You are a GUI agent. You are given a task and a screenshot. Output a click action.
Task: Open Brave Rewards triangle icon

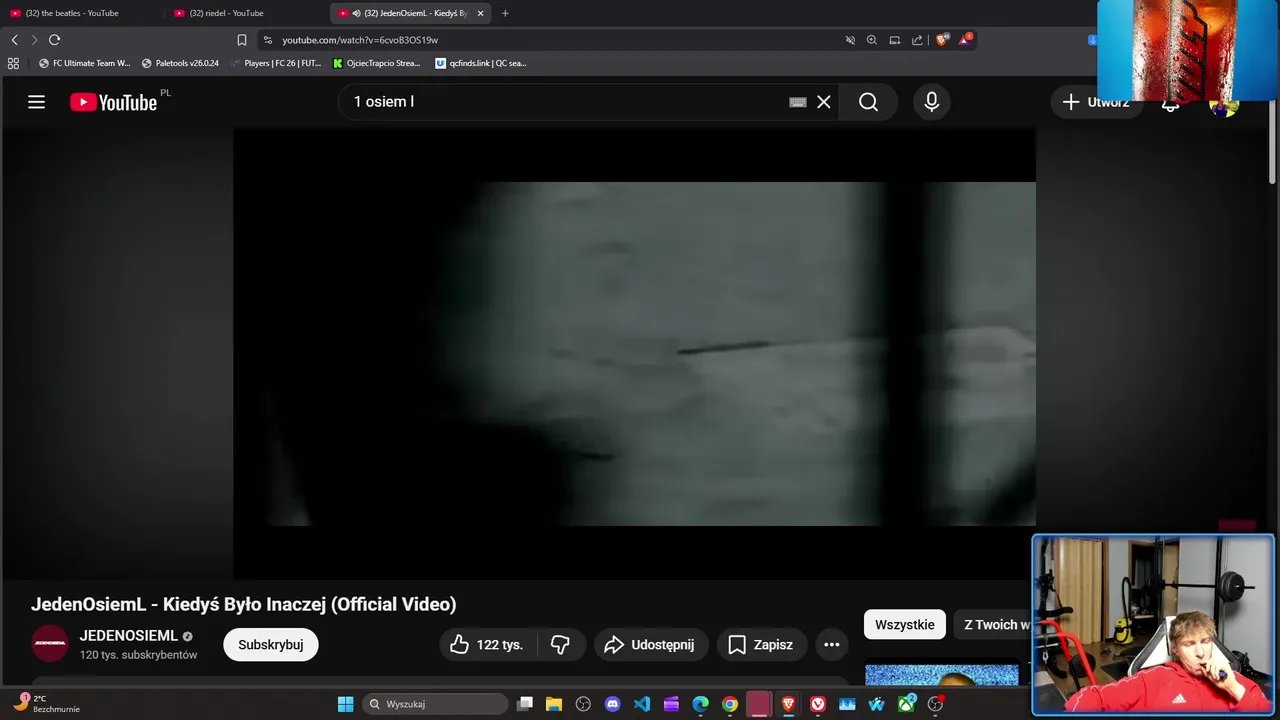pos(965,40)
